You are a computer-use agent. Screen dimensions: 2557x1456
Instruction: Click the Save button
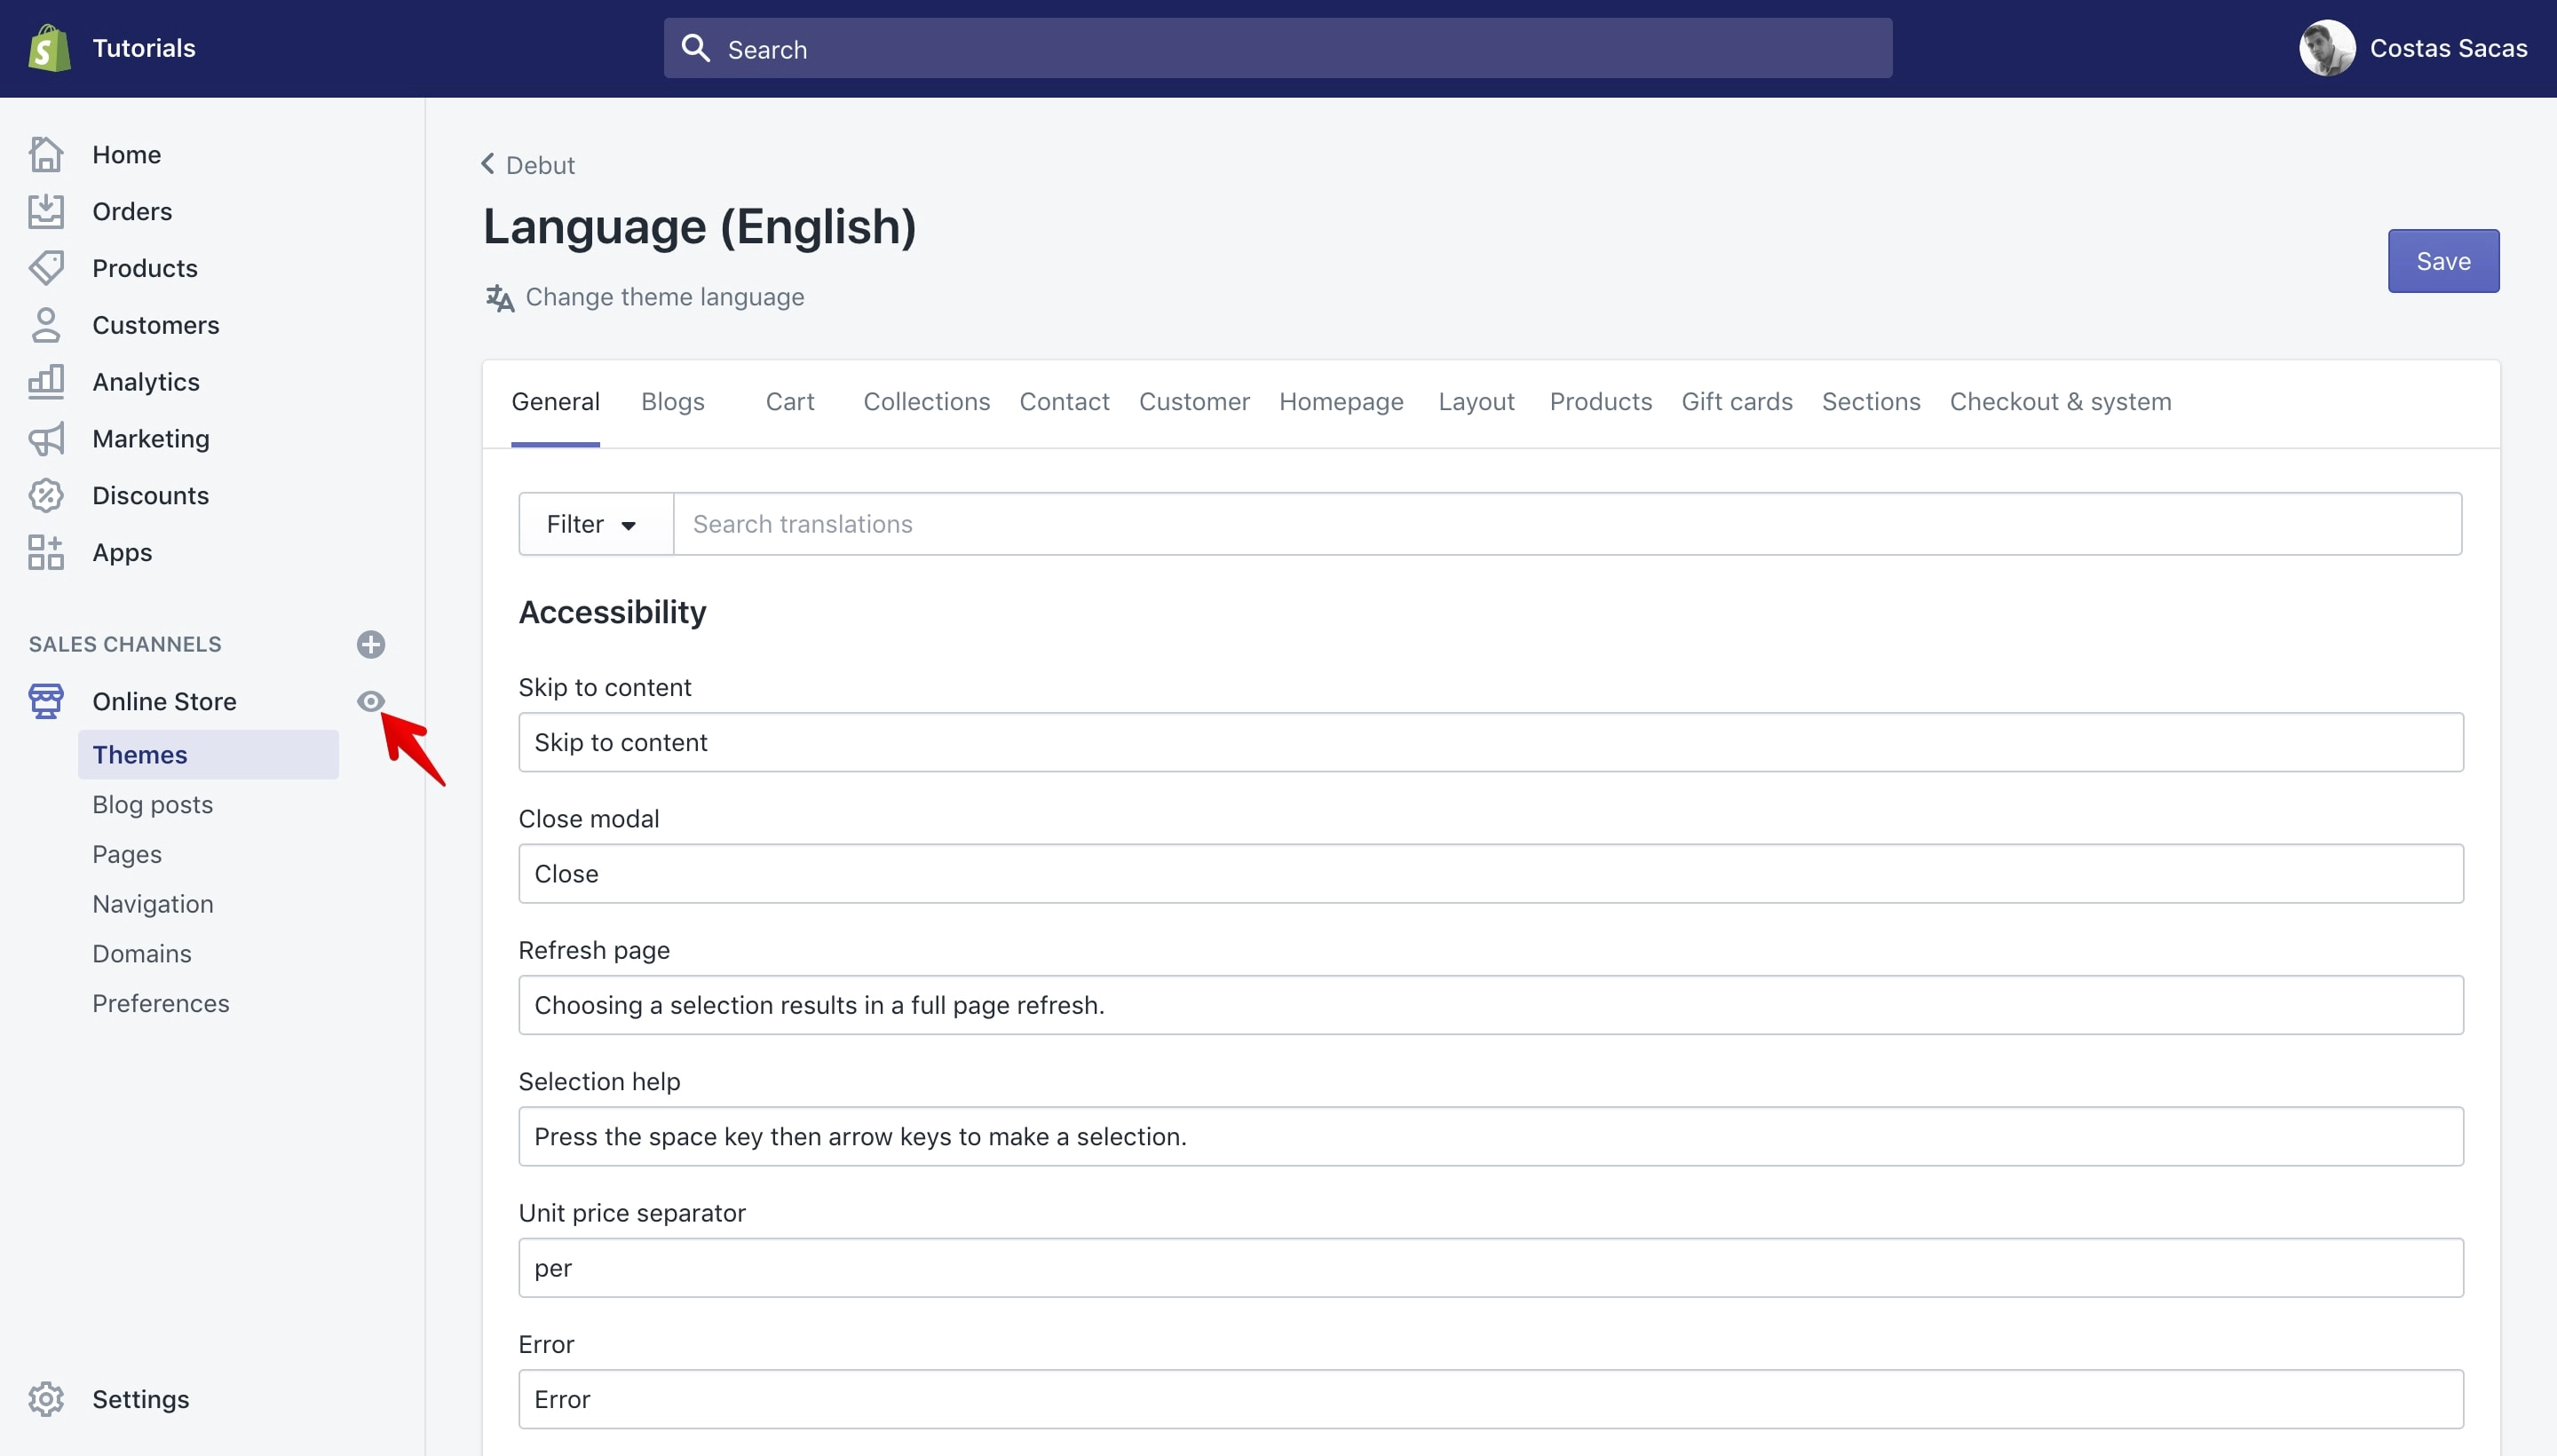(x=2443, y=261)
